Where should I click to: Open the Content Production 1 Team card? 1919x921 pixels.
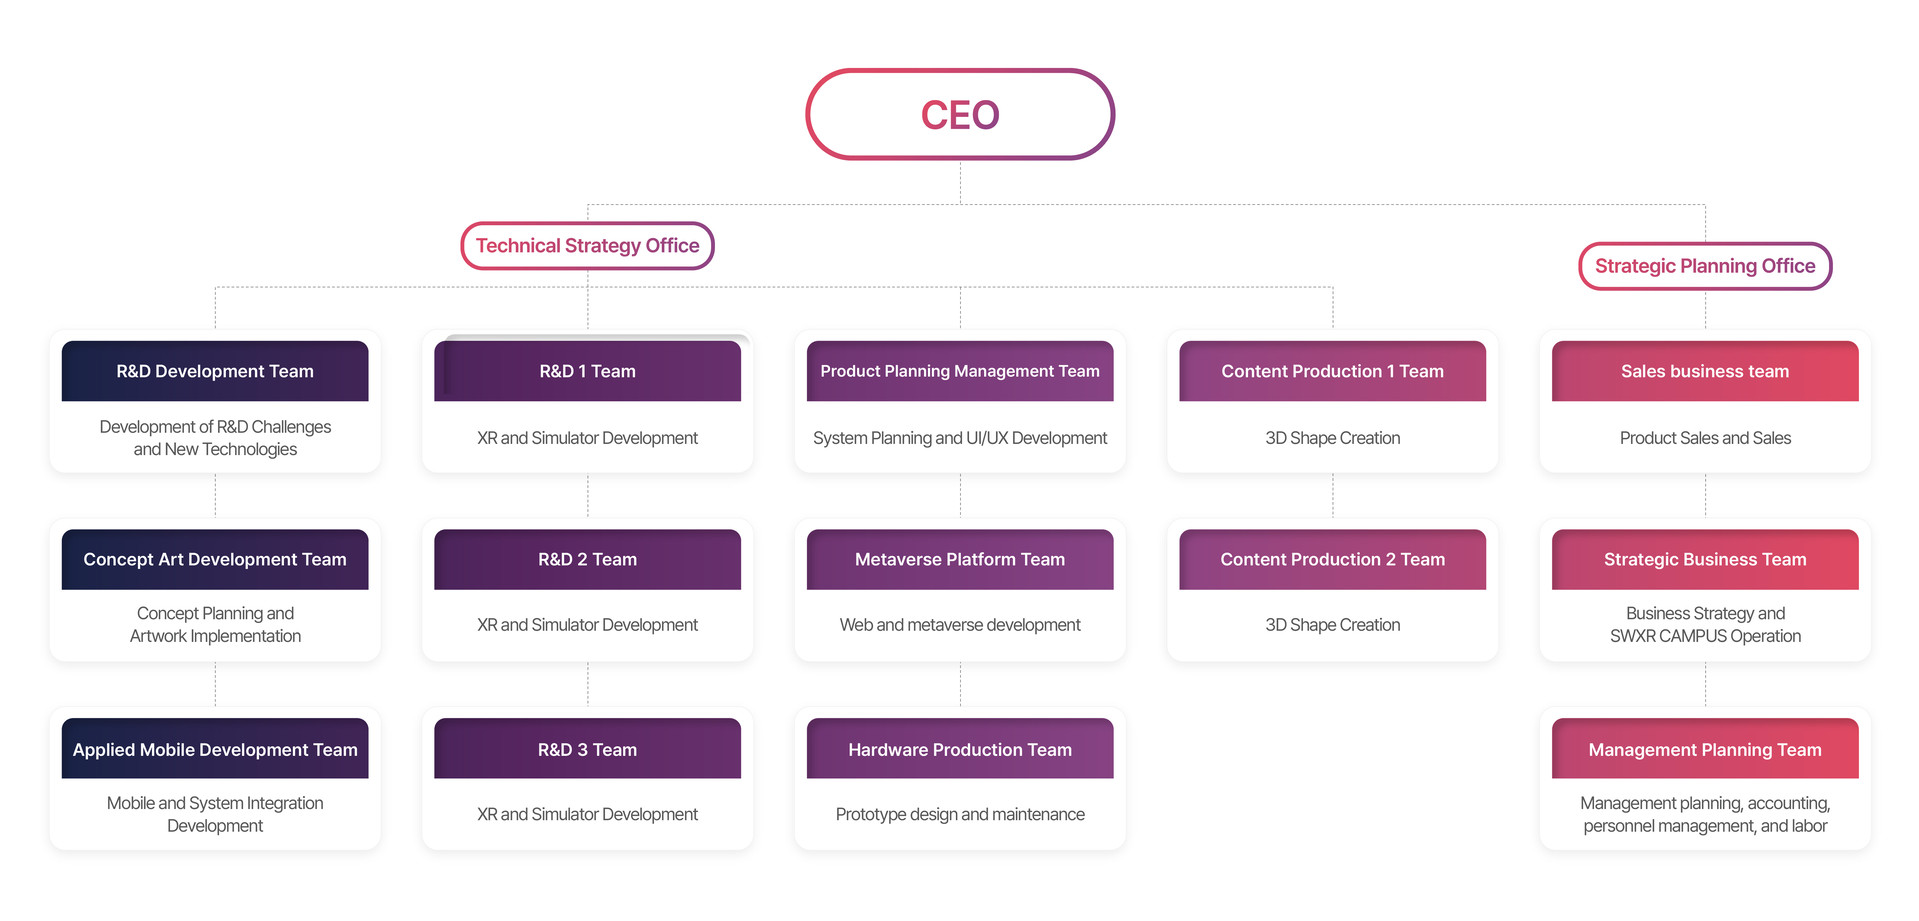click(x=1332, y=402)
